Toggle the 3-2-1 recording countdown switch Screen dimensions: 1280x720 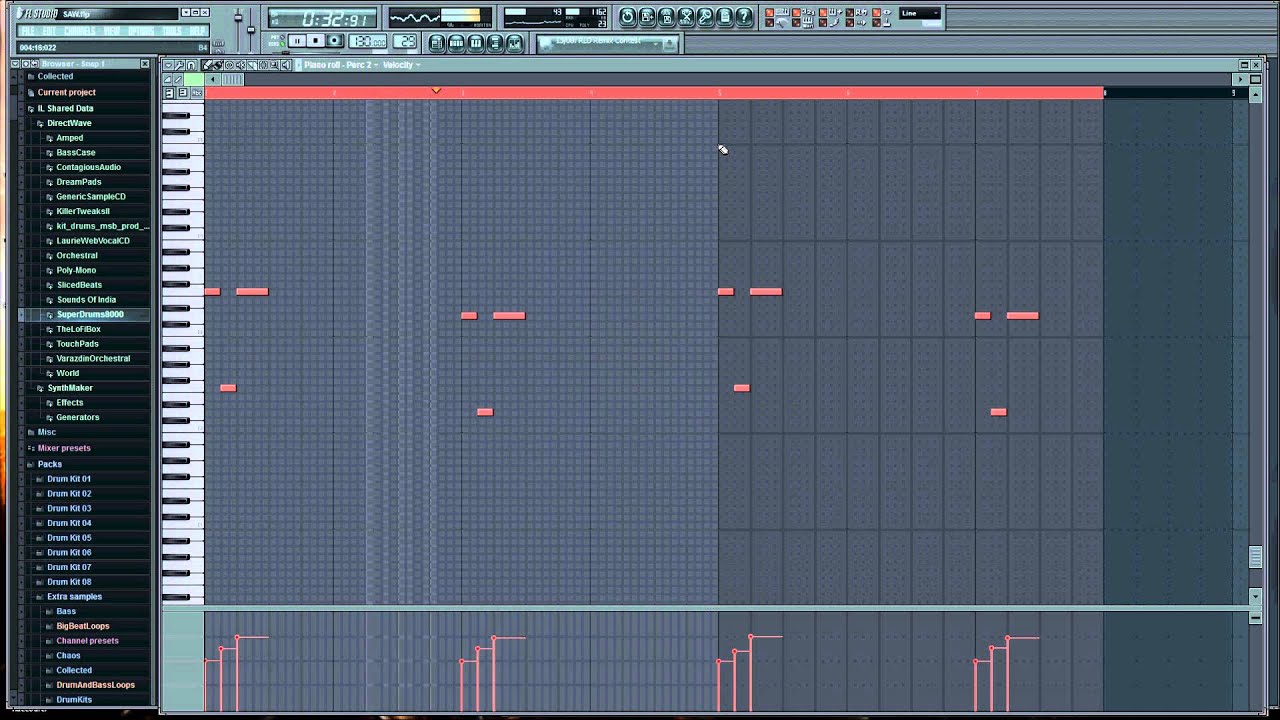pyautogui.click(x=796, y=13)
